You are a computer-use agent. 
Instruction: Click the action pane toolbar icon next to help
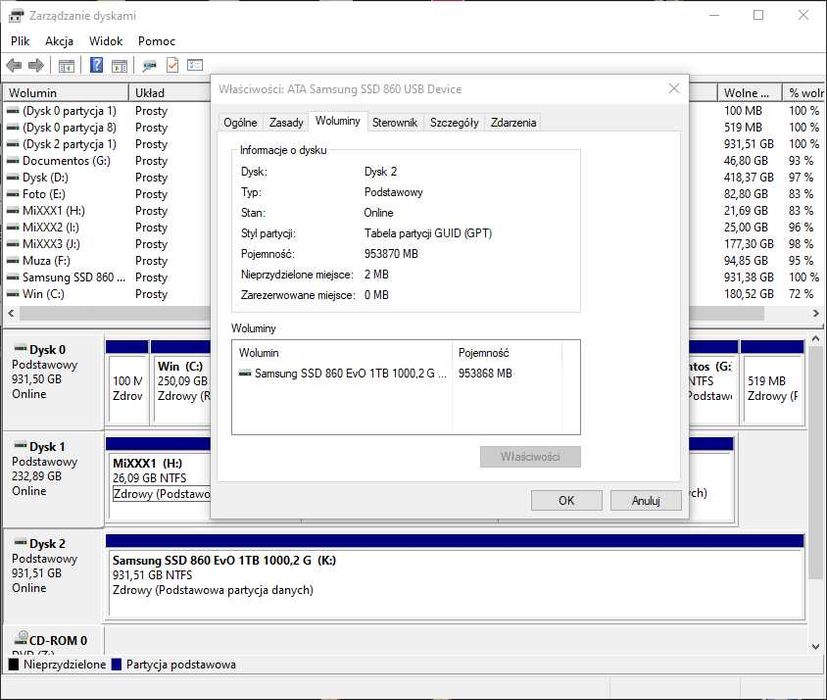click(x=120, y=66)
